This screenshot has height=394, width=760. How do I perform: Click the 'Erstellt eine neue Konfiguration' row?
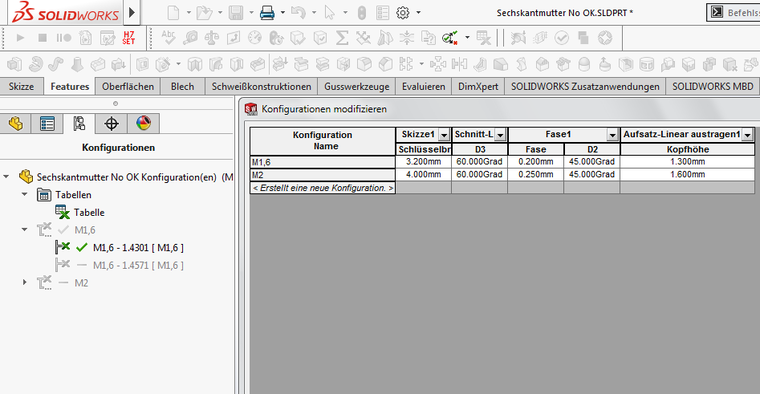pos(323,188)
